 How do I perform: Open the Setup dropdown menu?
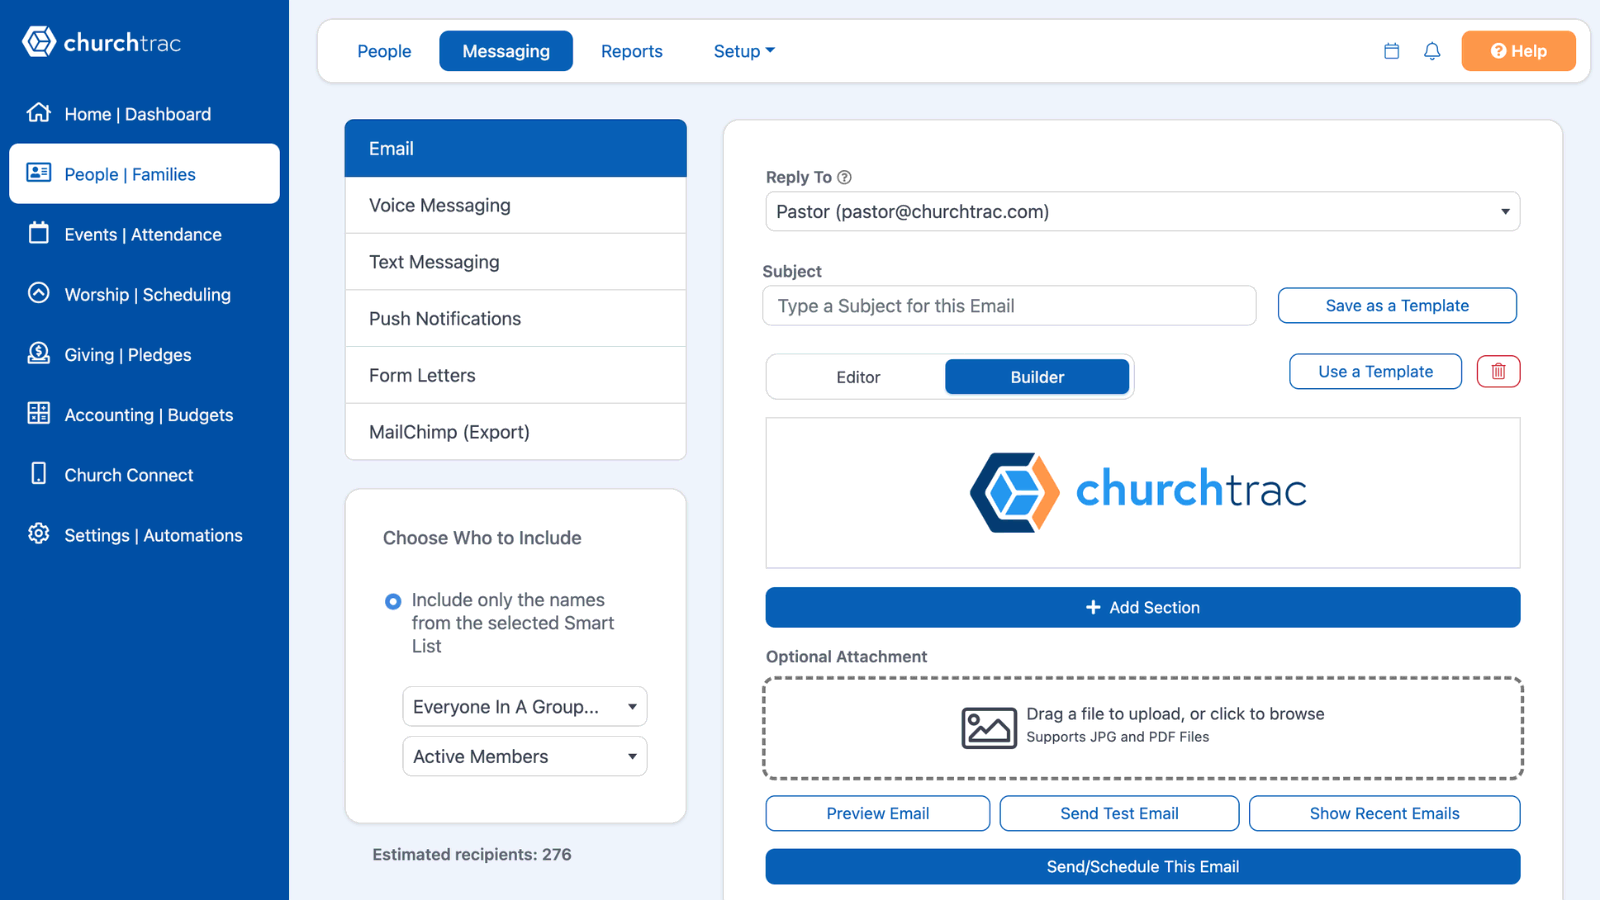[744, 51]
